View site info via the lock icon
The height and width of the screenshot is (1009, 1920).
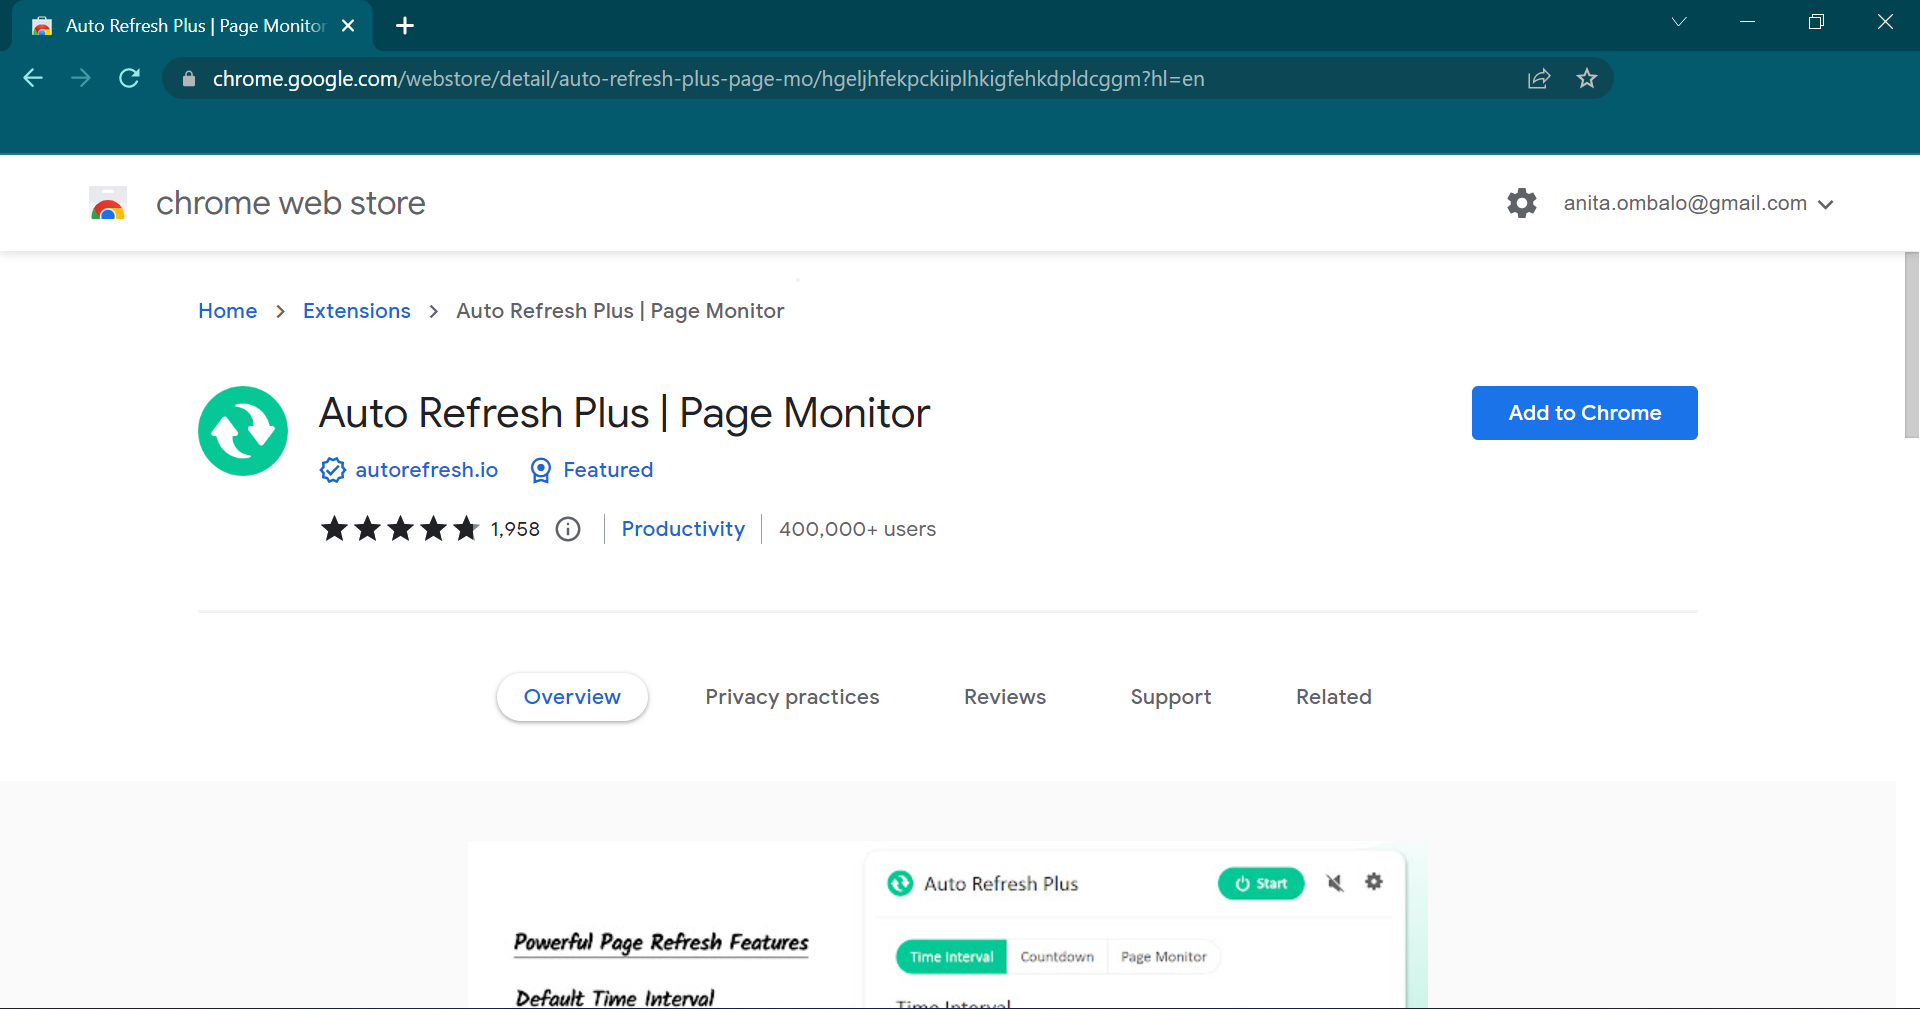click(x=188, y=79)
